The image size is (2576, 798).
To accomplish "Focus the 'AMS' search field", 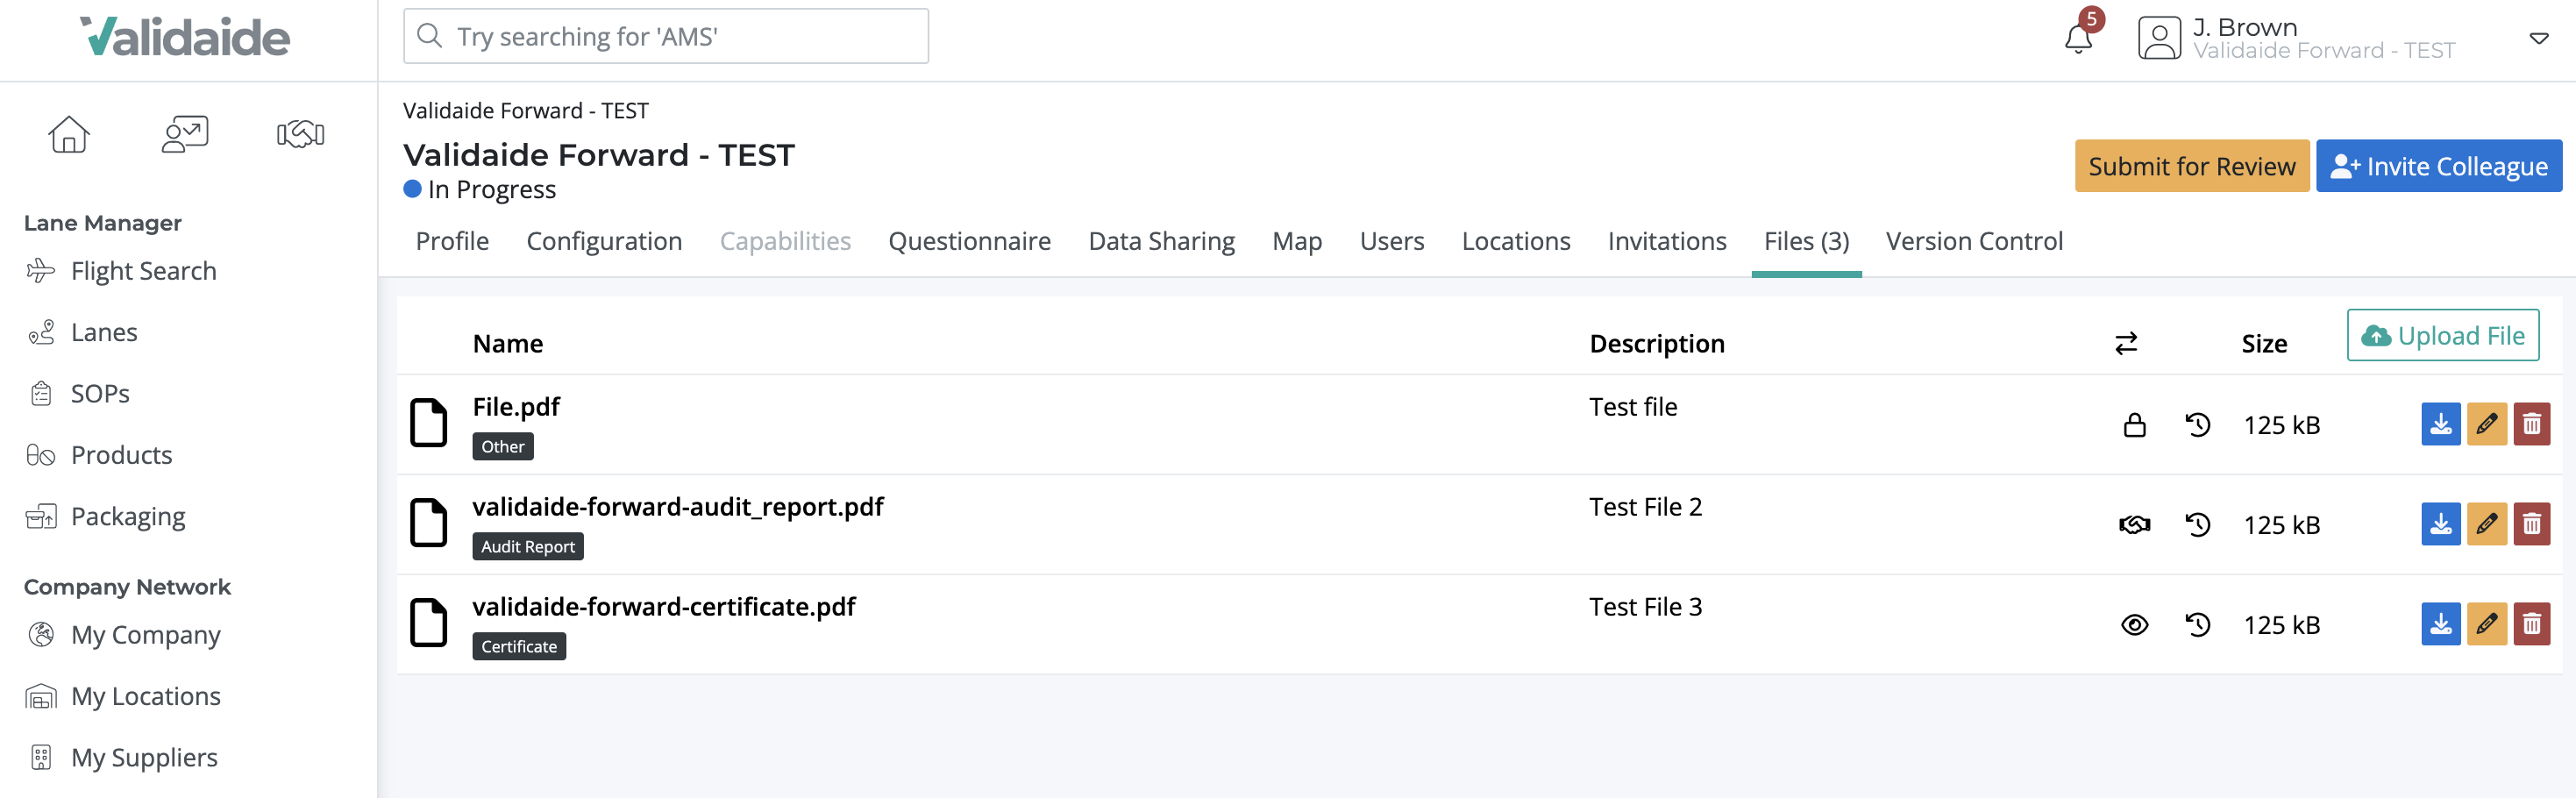I will (666, 36).
